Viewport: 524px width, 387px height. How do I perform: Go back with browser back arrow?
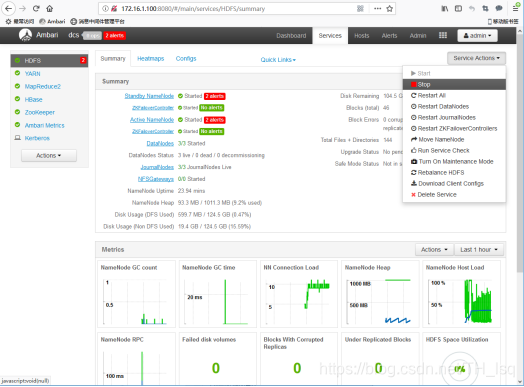(x=9, y=8)
